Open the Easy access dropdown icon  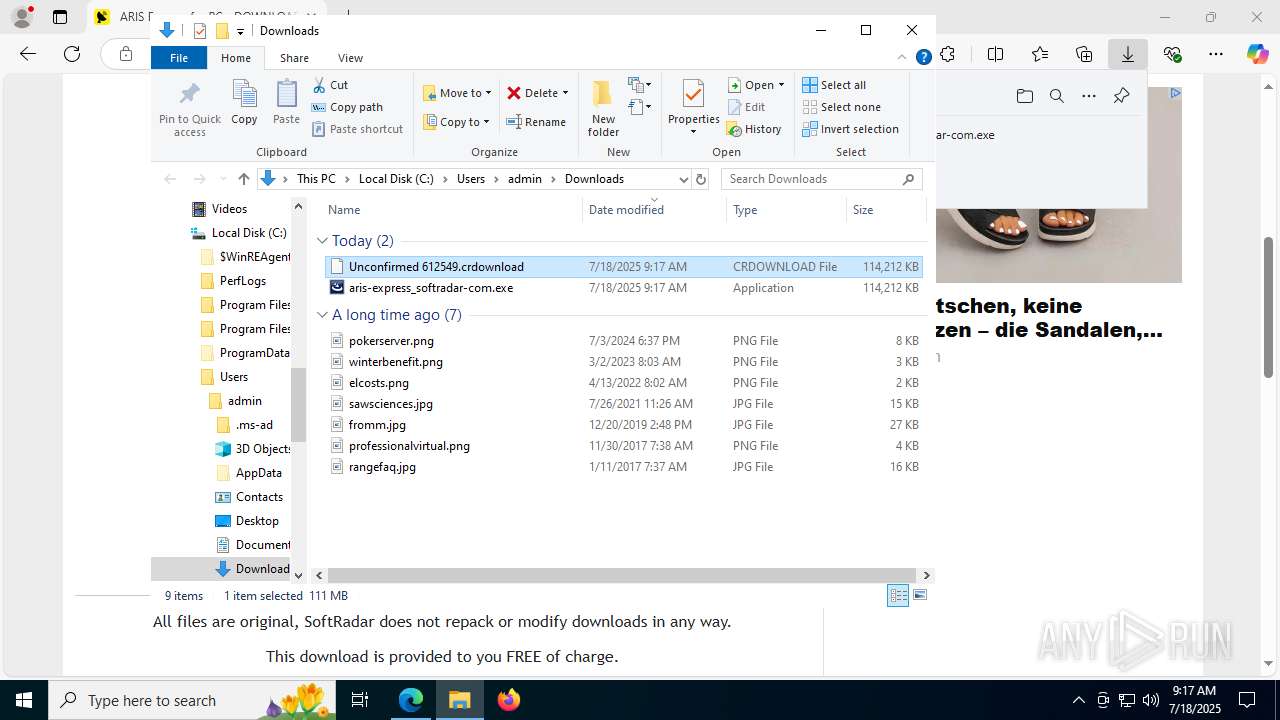click(x=640, y=107)
